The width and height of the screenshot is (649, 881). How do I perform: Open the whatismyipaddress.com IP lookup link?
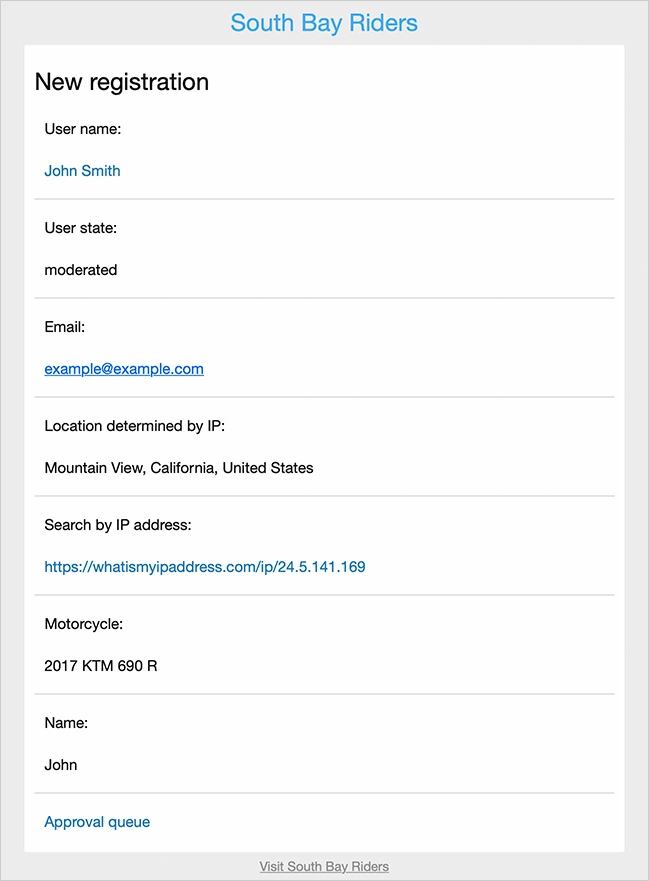[x=205, y=567]
